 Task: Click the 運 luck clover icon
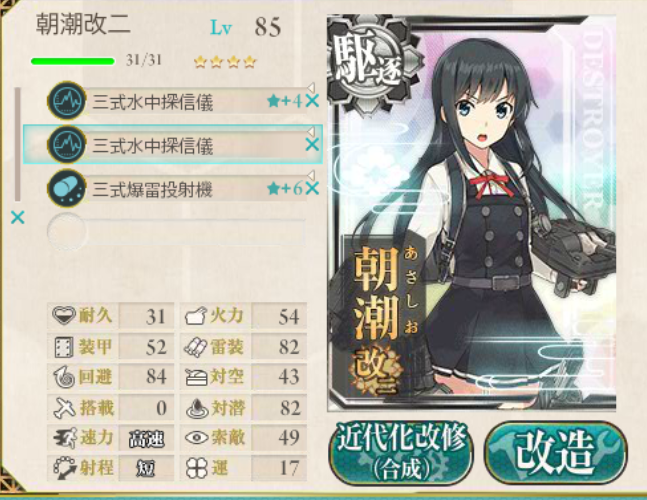196,468
